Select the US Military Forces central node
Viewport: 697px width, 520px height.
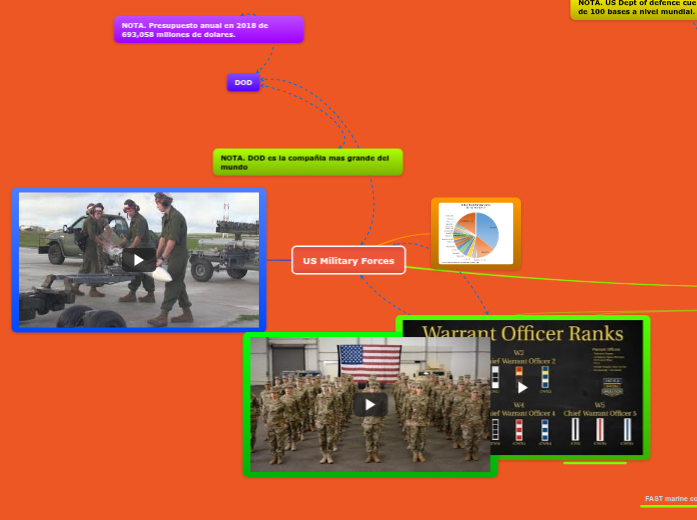click(x=349, y=261)
